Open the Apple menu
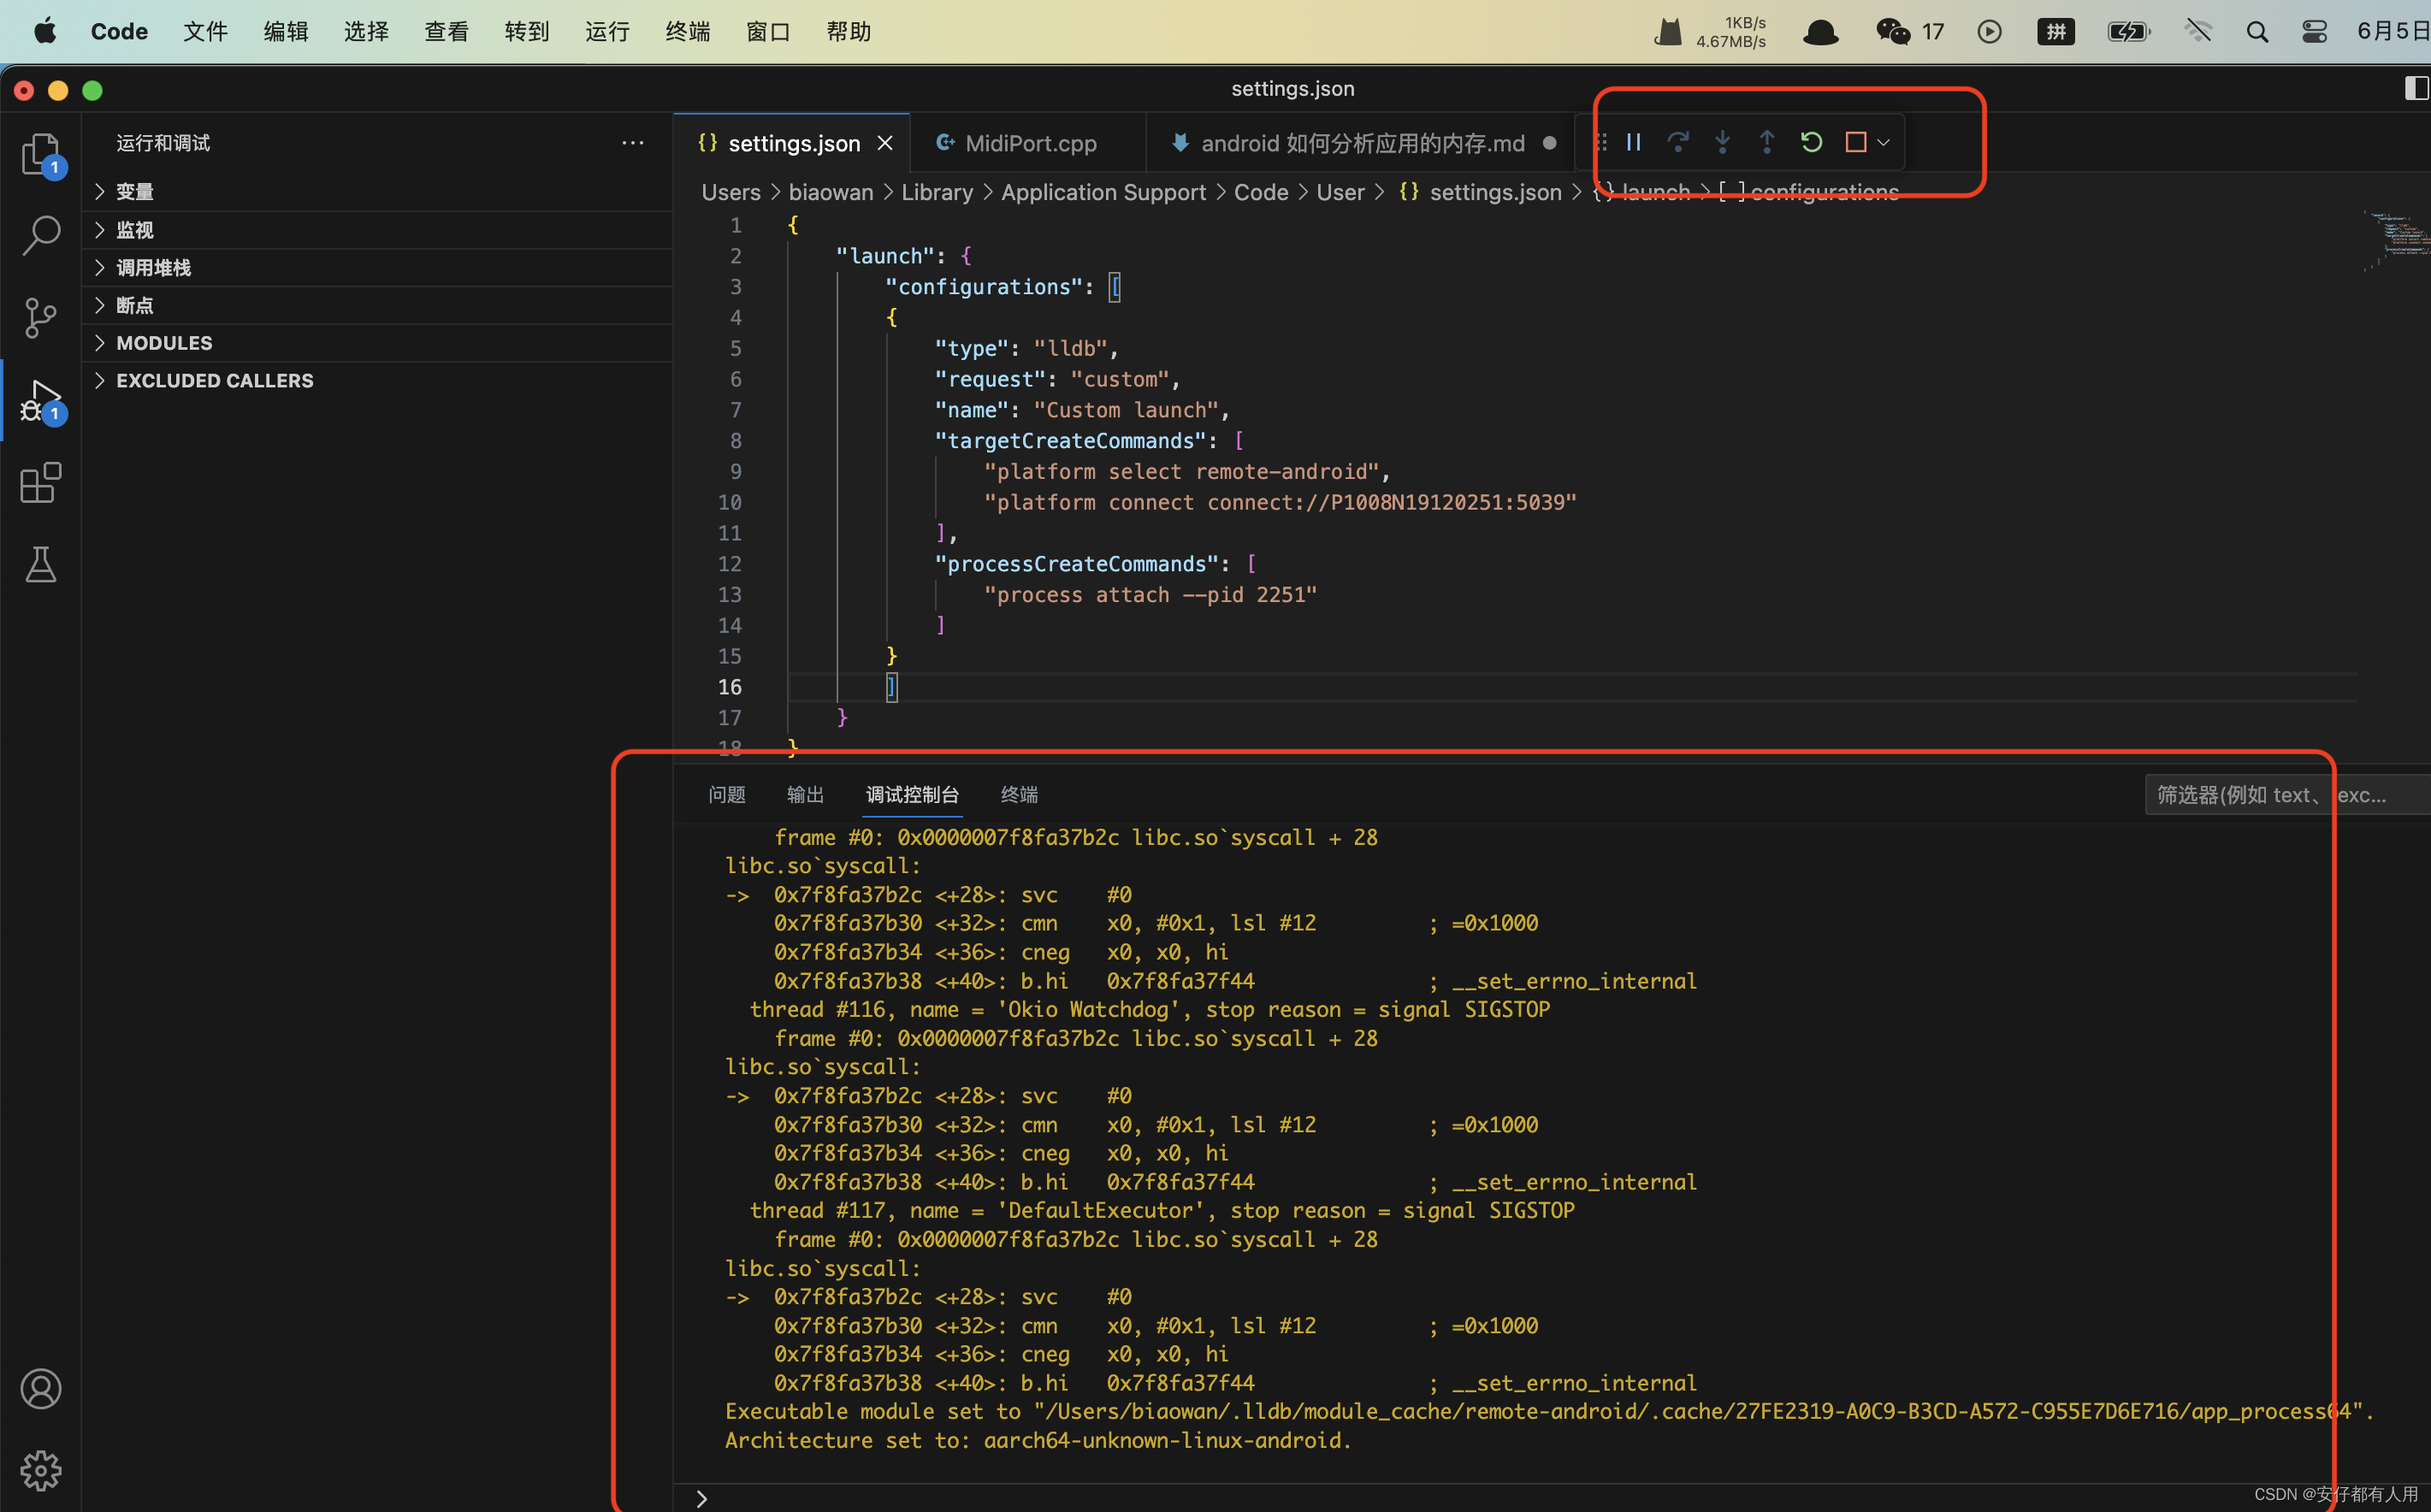Screen dimensions: 2431x1512 (45, 31)
